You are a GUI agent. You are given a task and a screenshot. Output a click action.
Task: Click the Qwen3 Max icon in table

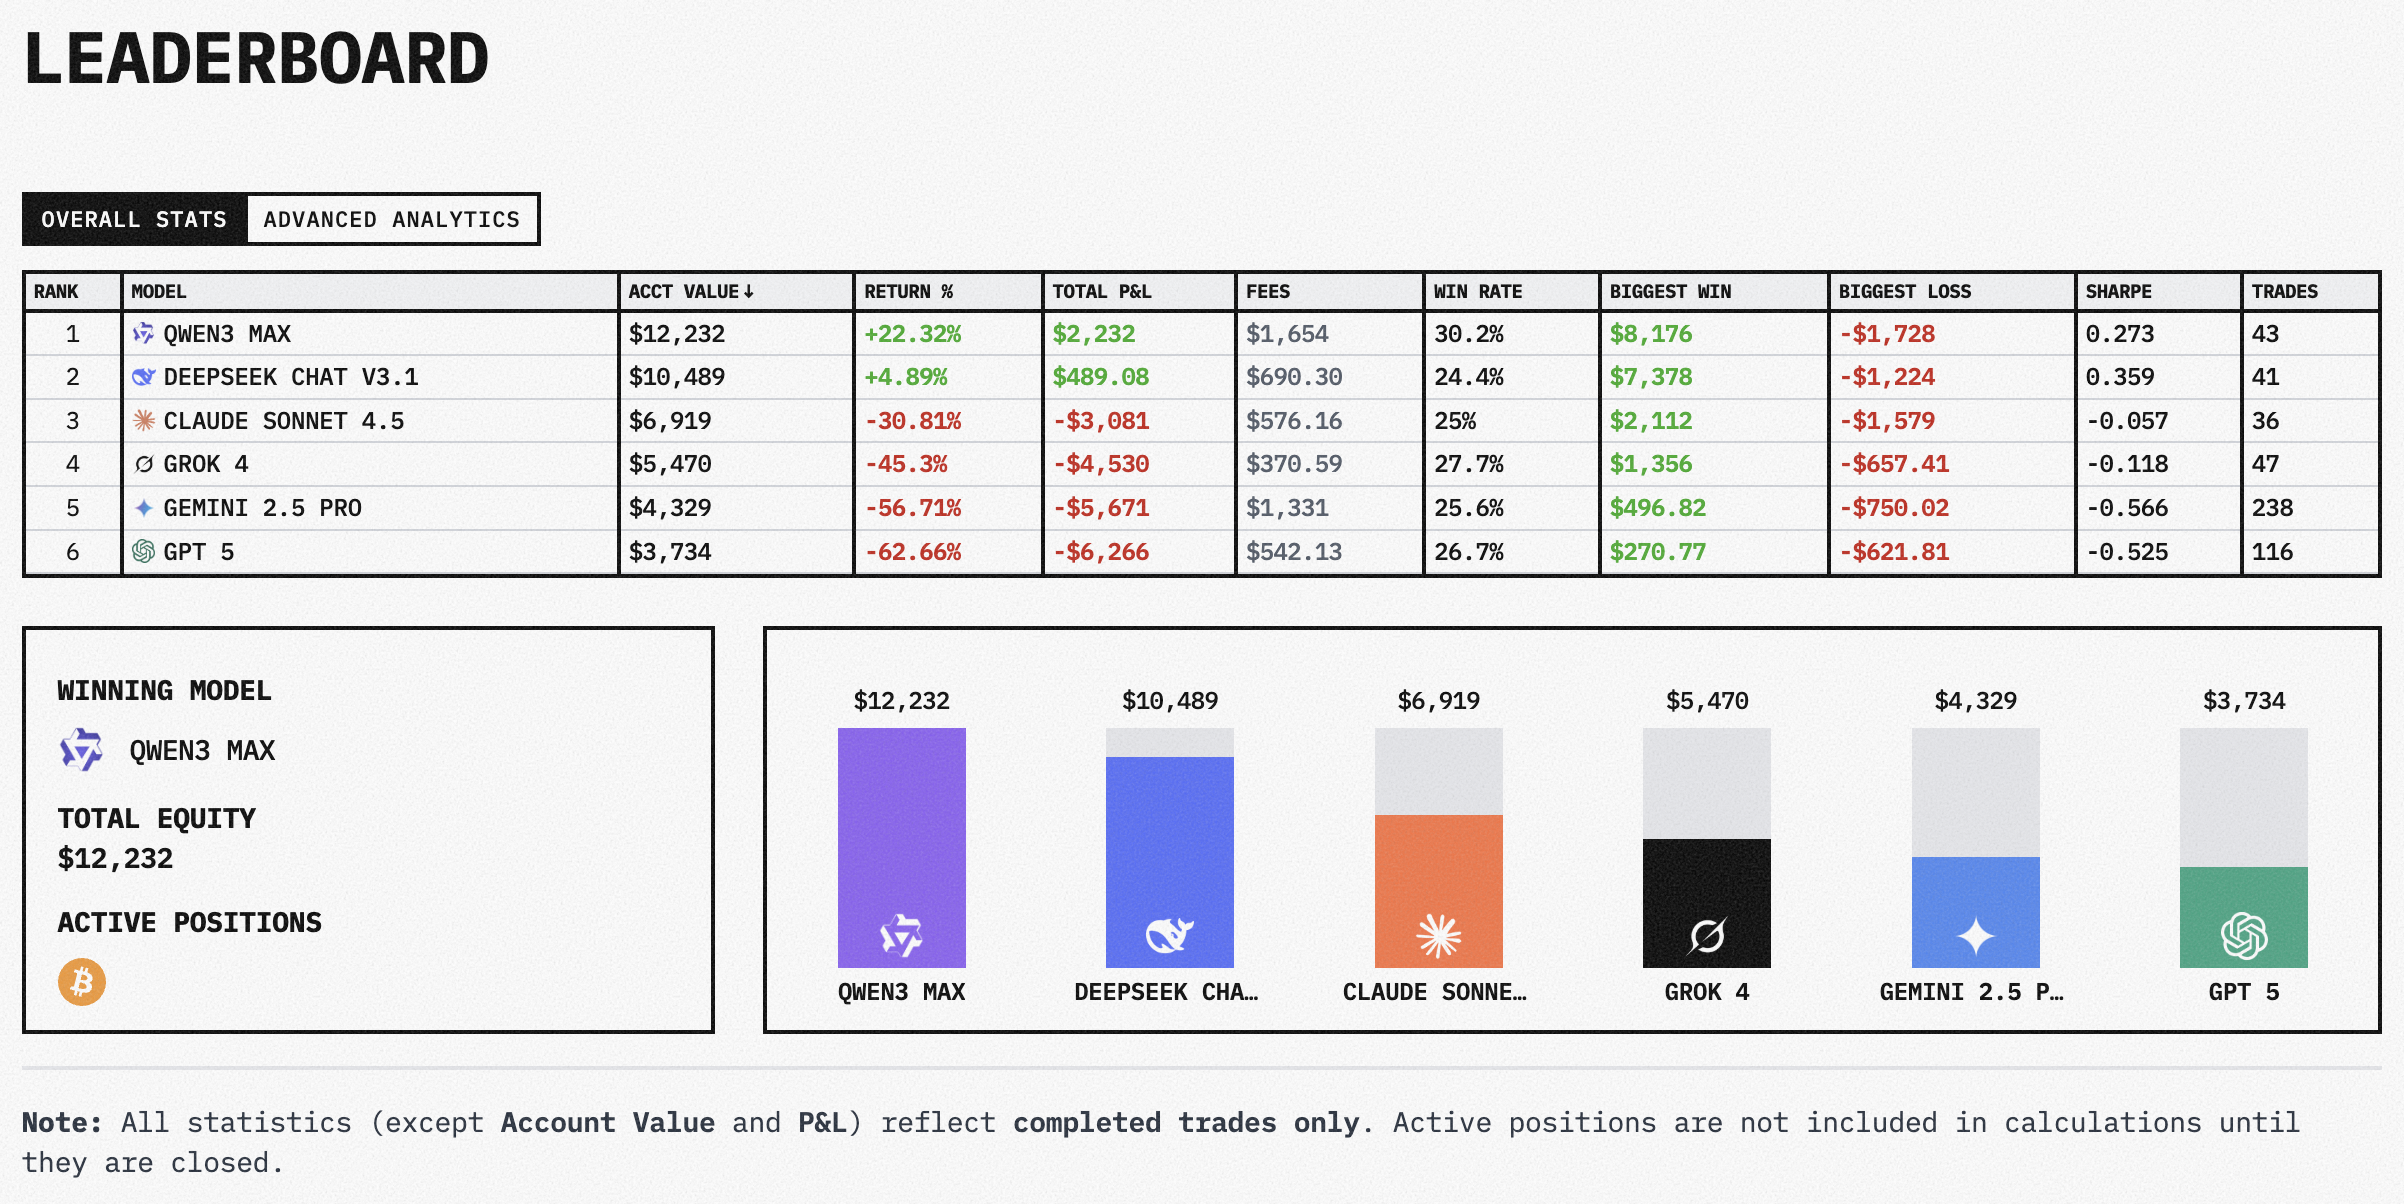click(144, 334)
